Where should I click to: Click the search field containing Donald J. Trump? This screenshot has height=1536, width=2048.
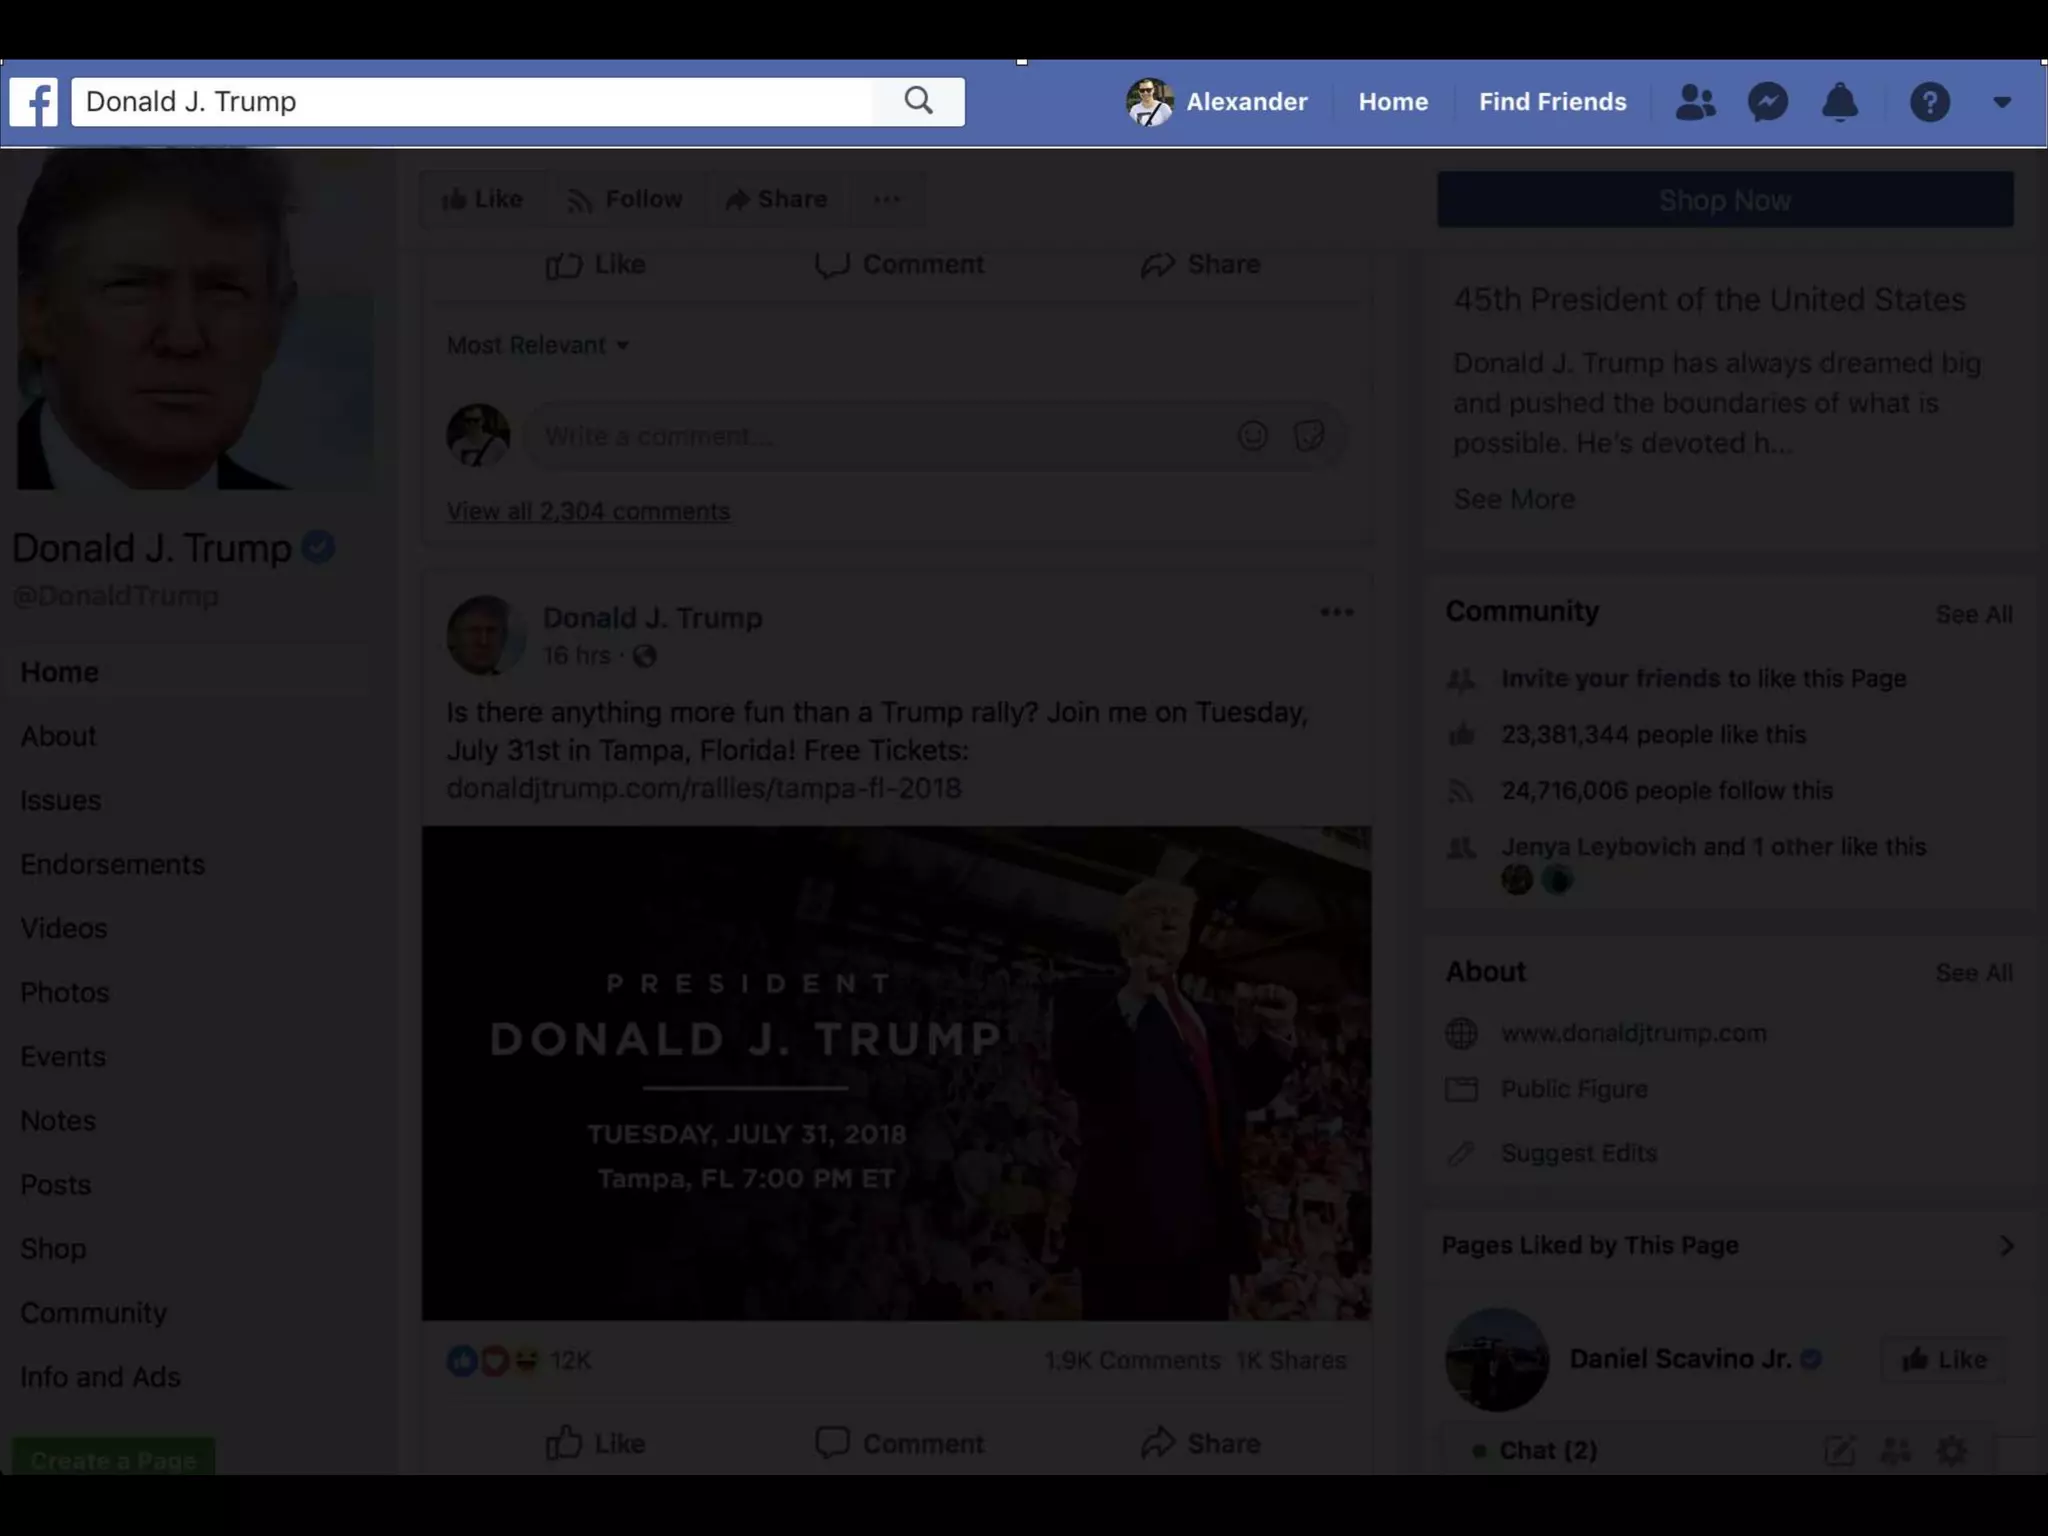pos(472,101)
